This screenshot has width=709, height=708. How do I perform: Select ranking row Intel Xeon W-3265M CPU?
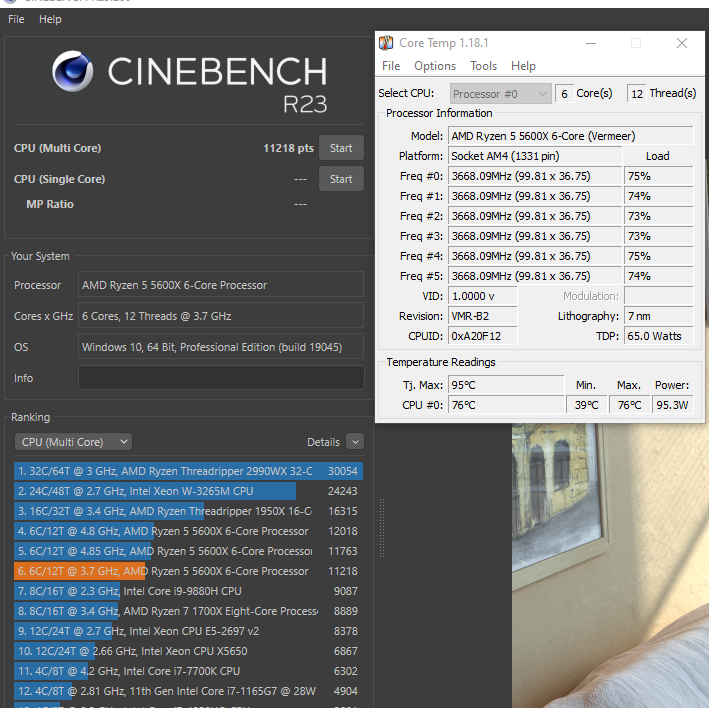pyautogui.click(x=188, y=491)
